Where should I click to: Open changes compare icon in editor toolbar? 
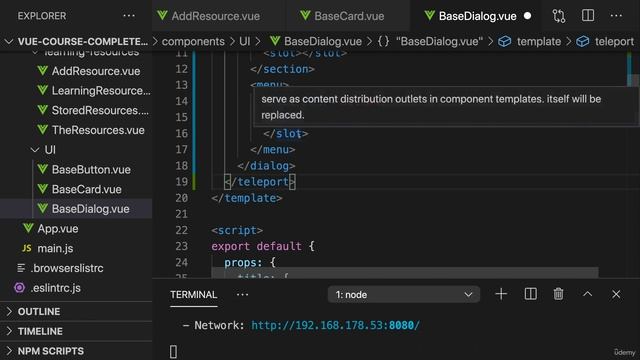point(559,16)
